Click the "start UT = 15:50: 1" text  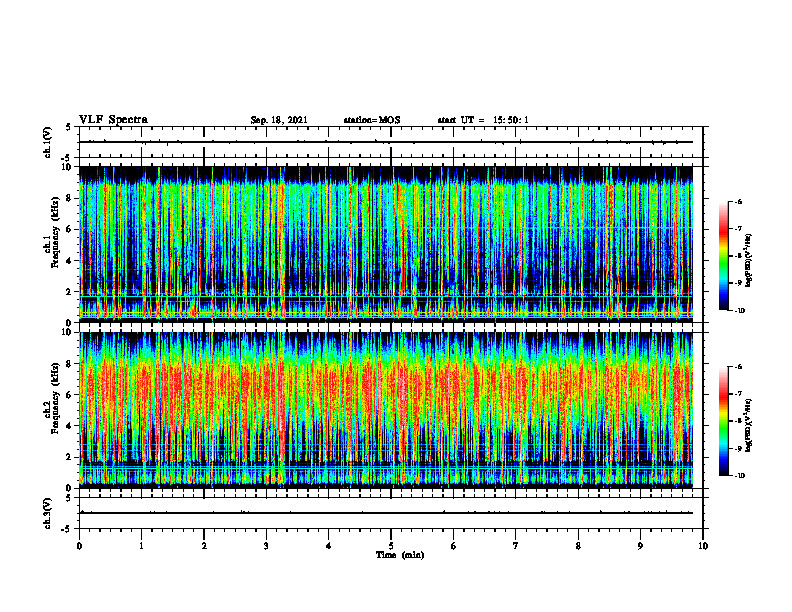(483, 120)
